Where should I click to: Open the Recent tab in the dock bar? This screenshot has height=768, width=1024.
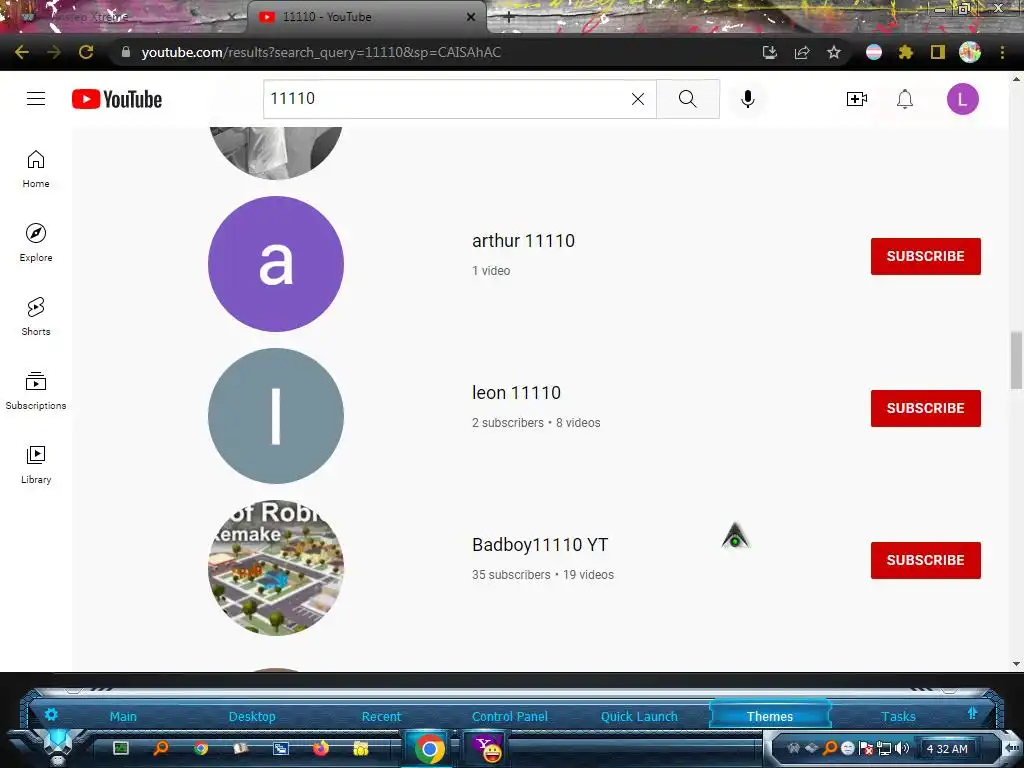(x=381, y=716)
